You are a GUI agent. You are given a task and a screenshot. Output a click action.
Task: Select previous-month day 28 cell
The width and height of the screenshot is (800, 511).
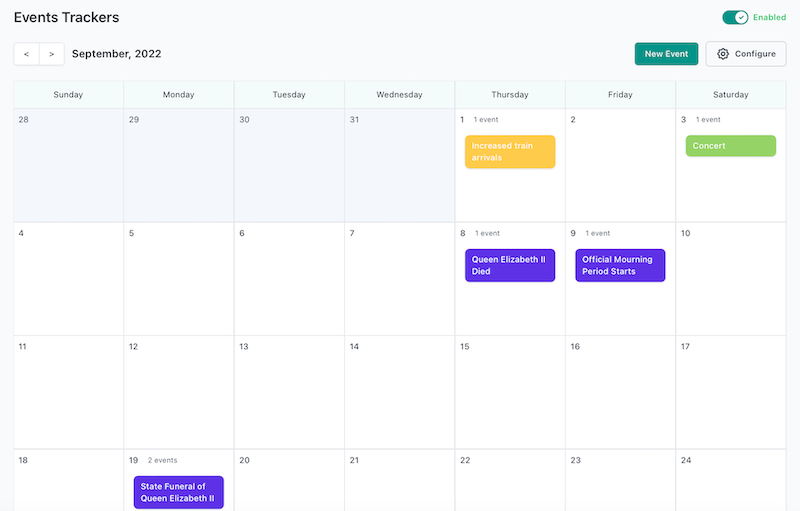[68, 165]
